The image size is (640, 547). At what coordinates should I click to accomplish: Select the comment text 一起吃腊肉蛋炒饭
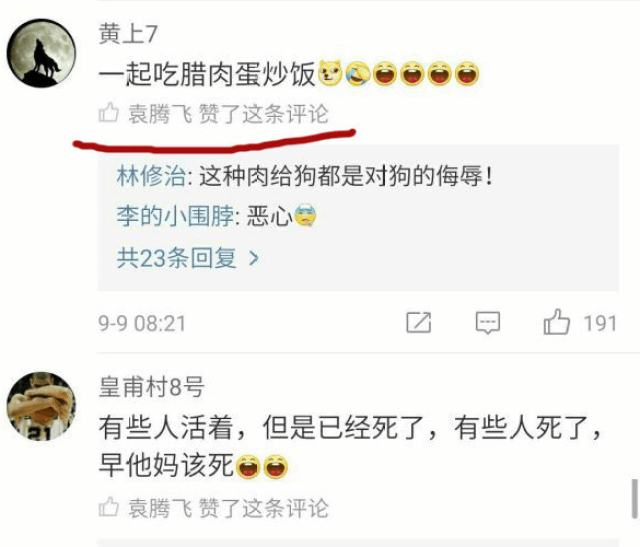pos(207,74)
